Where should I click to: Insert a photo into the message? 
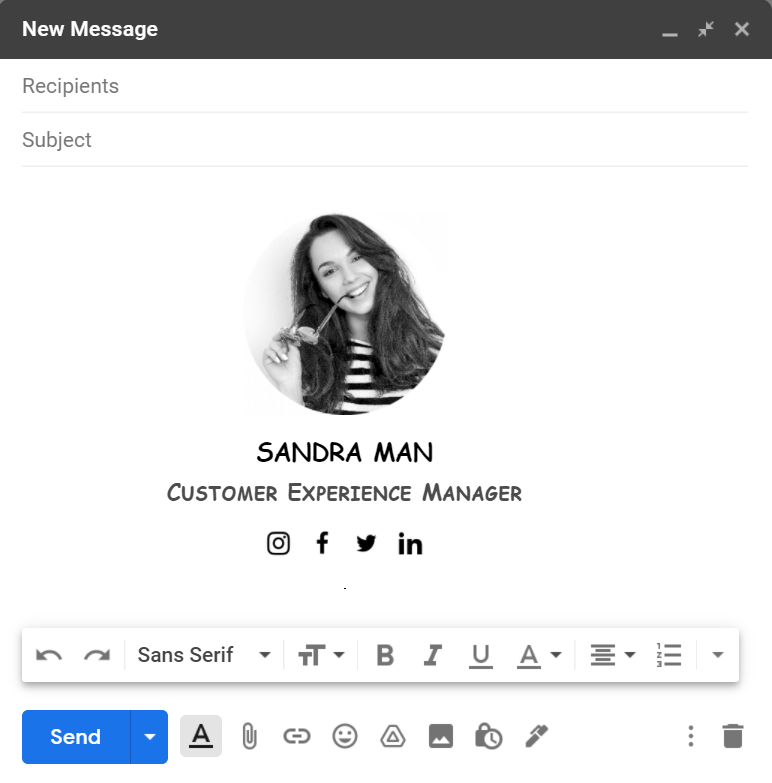440,737
